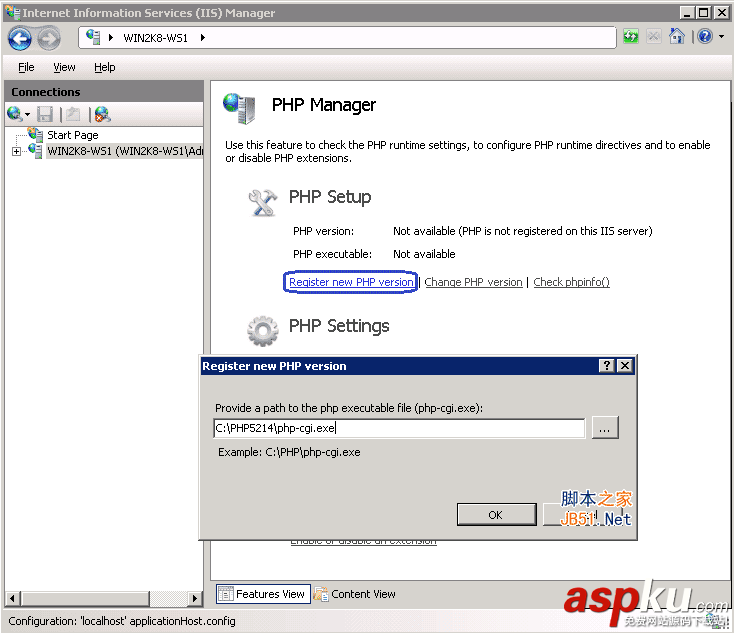
Task: Click the server icon in address bar
Action: click(94, 37)
